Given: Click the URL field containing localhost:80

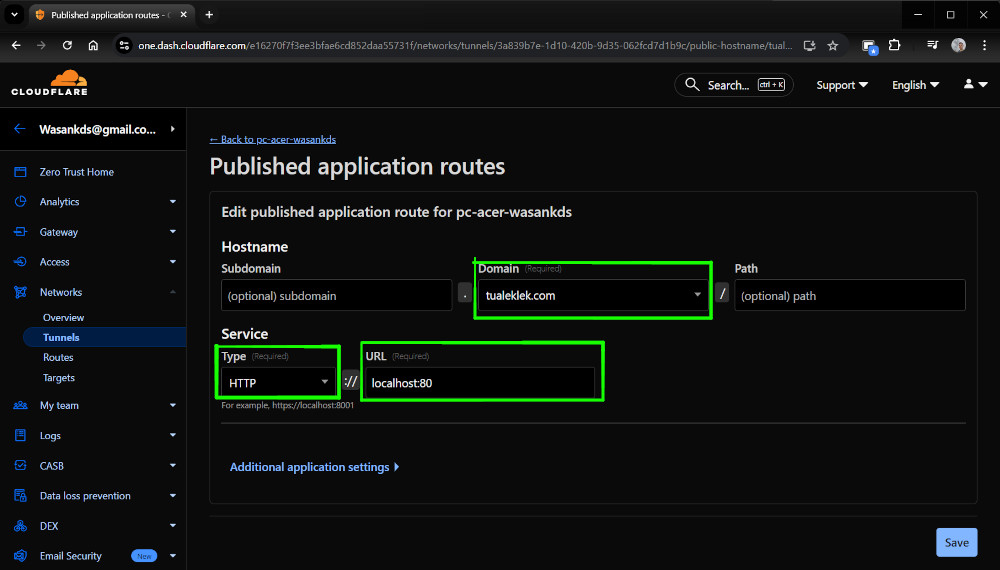Looking at the screenshot, I should pos(479,382).
